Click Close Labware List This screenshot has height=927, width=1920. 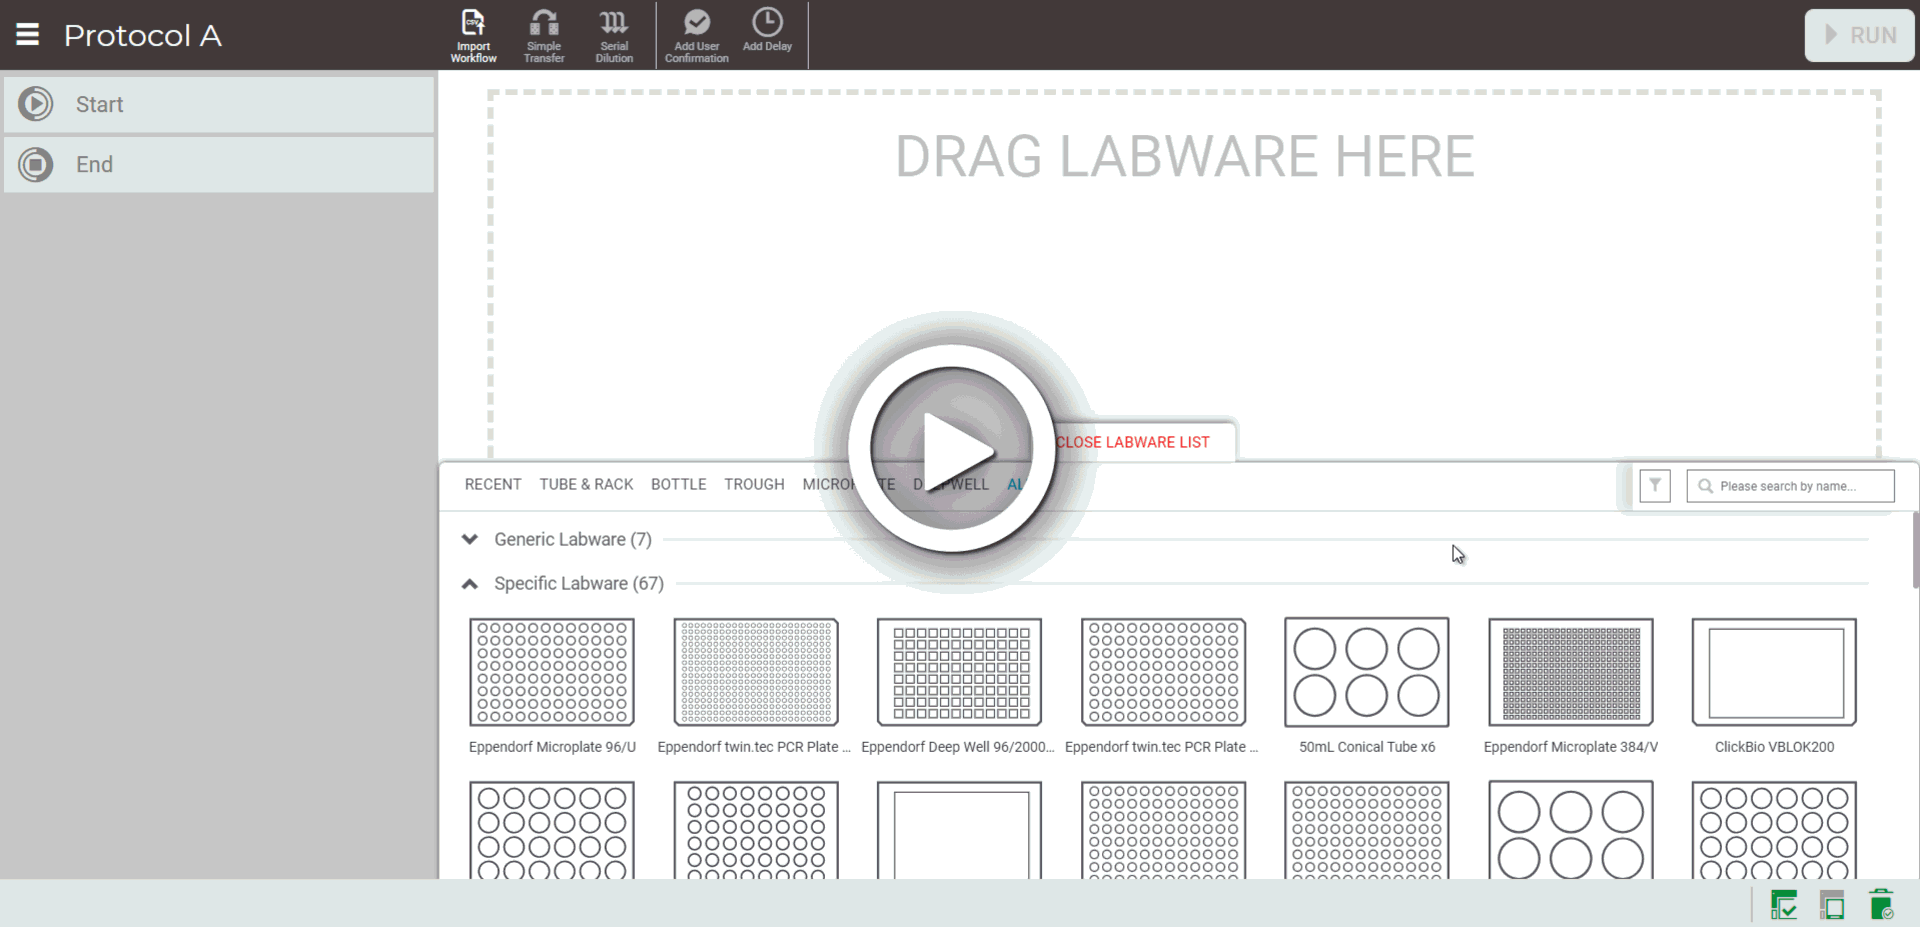pyautogui.click(x=1133, y=442)
